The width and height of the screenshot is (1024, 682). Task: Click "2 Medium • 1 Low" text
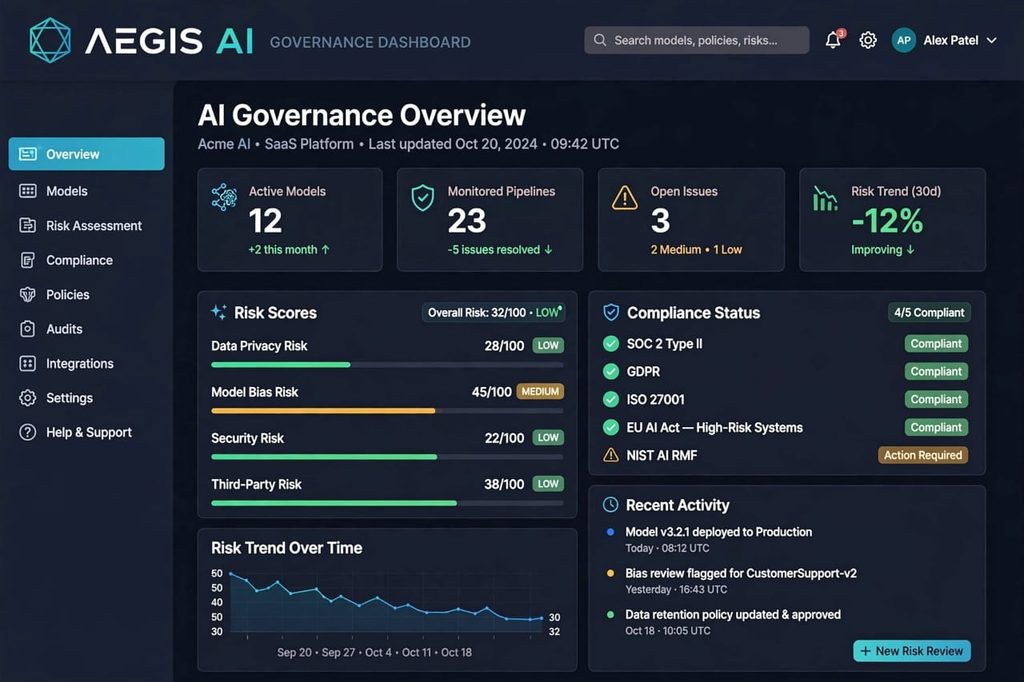tap(696, 250)
